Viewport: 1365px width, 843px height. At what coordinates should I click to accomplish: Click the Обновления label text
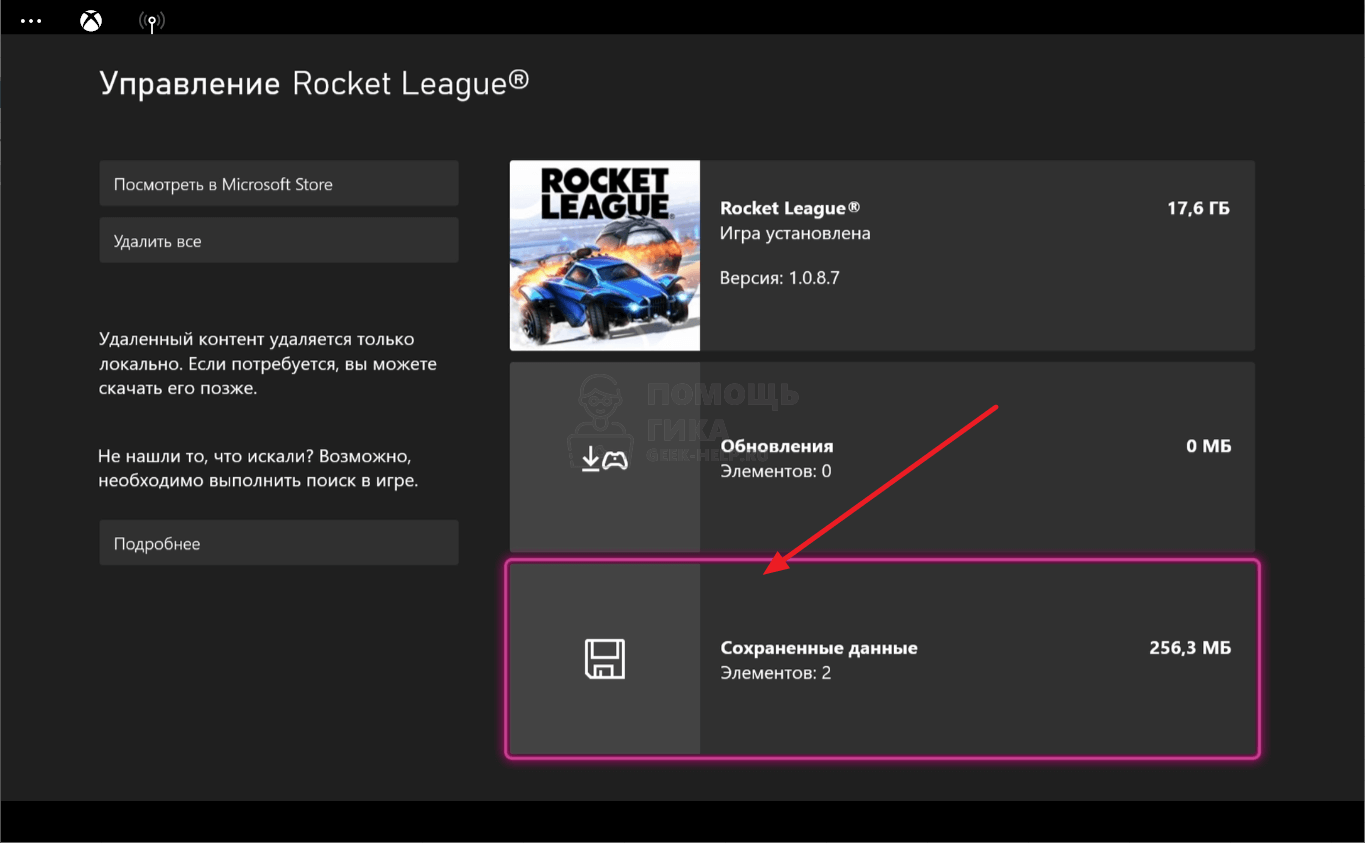[777, 446]
